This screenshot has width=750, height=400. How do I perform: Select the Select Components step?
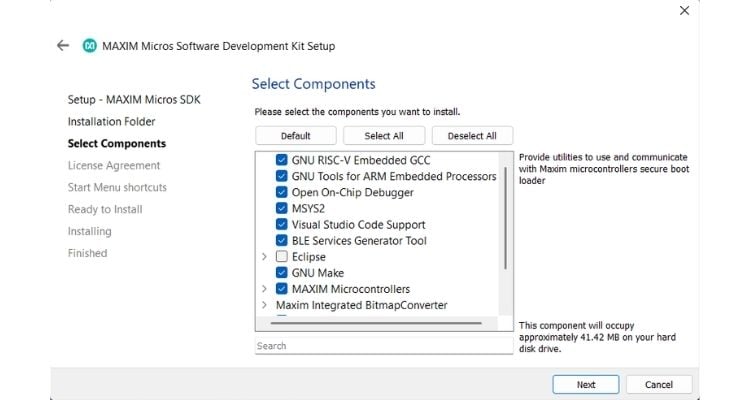point(117,144)
